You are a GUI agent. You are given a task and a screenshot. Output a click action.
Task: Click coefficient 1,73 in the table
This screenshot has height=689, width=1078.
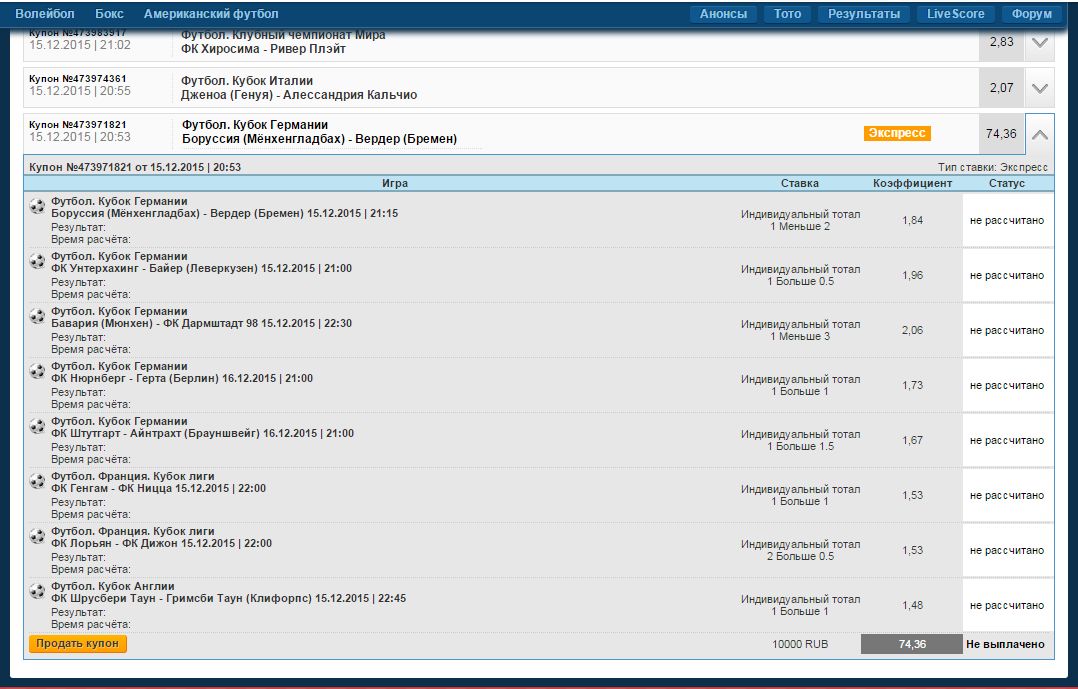(x=912, y=385)
